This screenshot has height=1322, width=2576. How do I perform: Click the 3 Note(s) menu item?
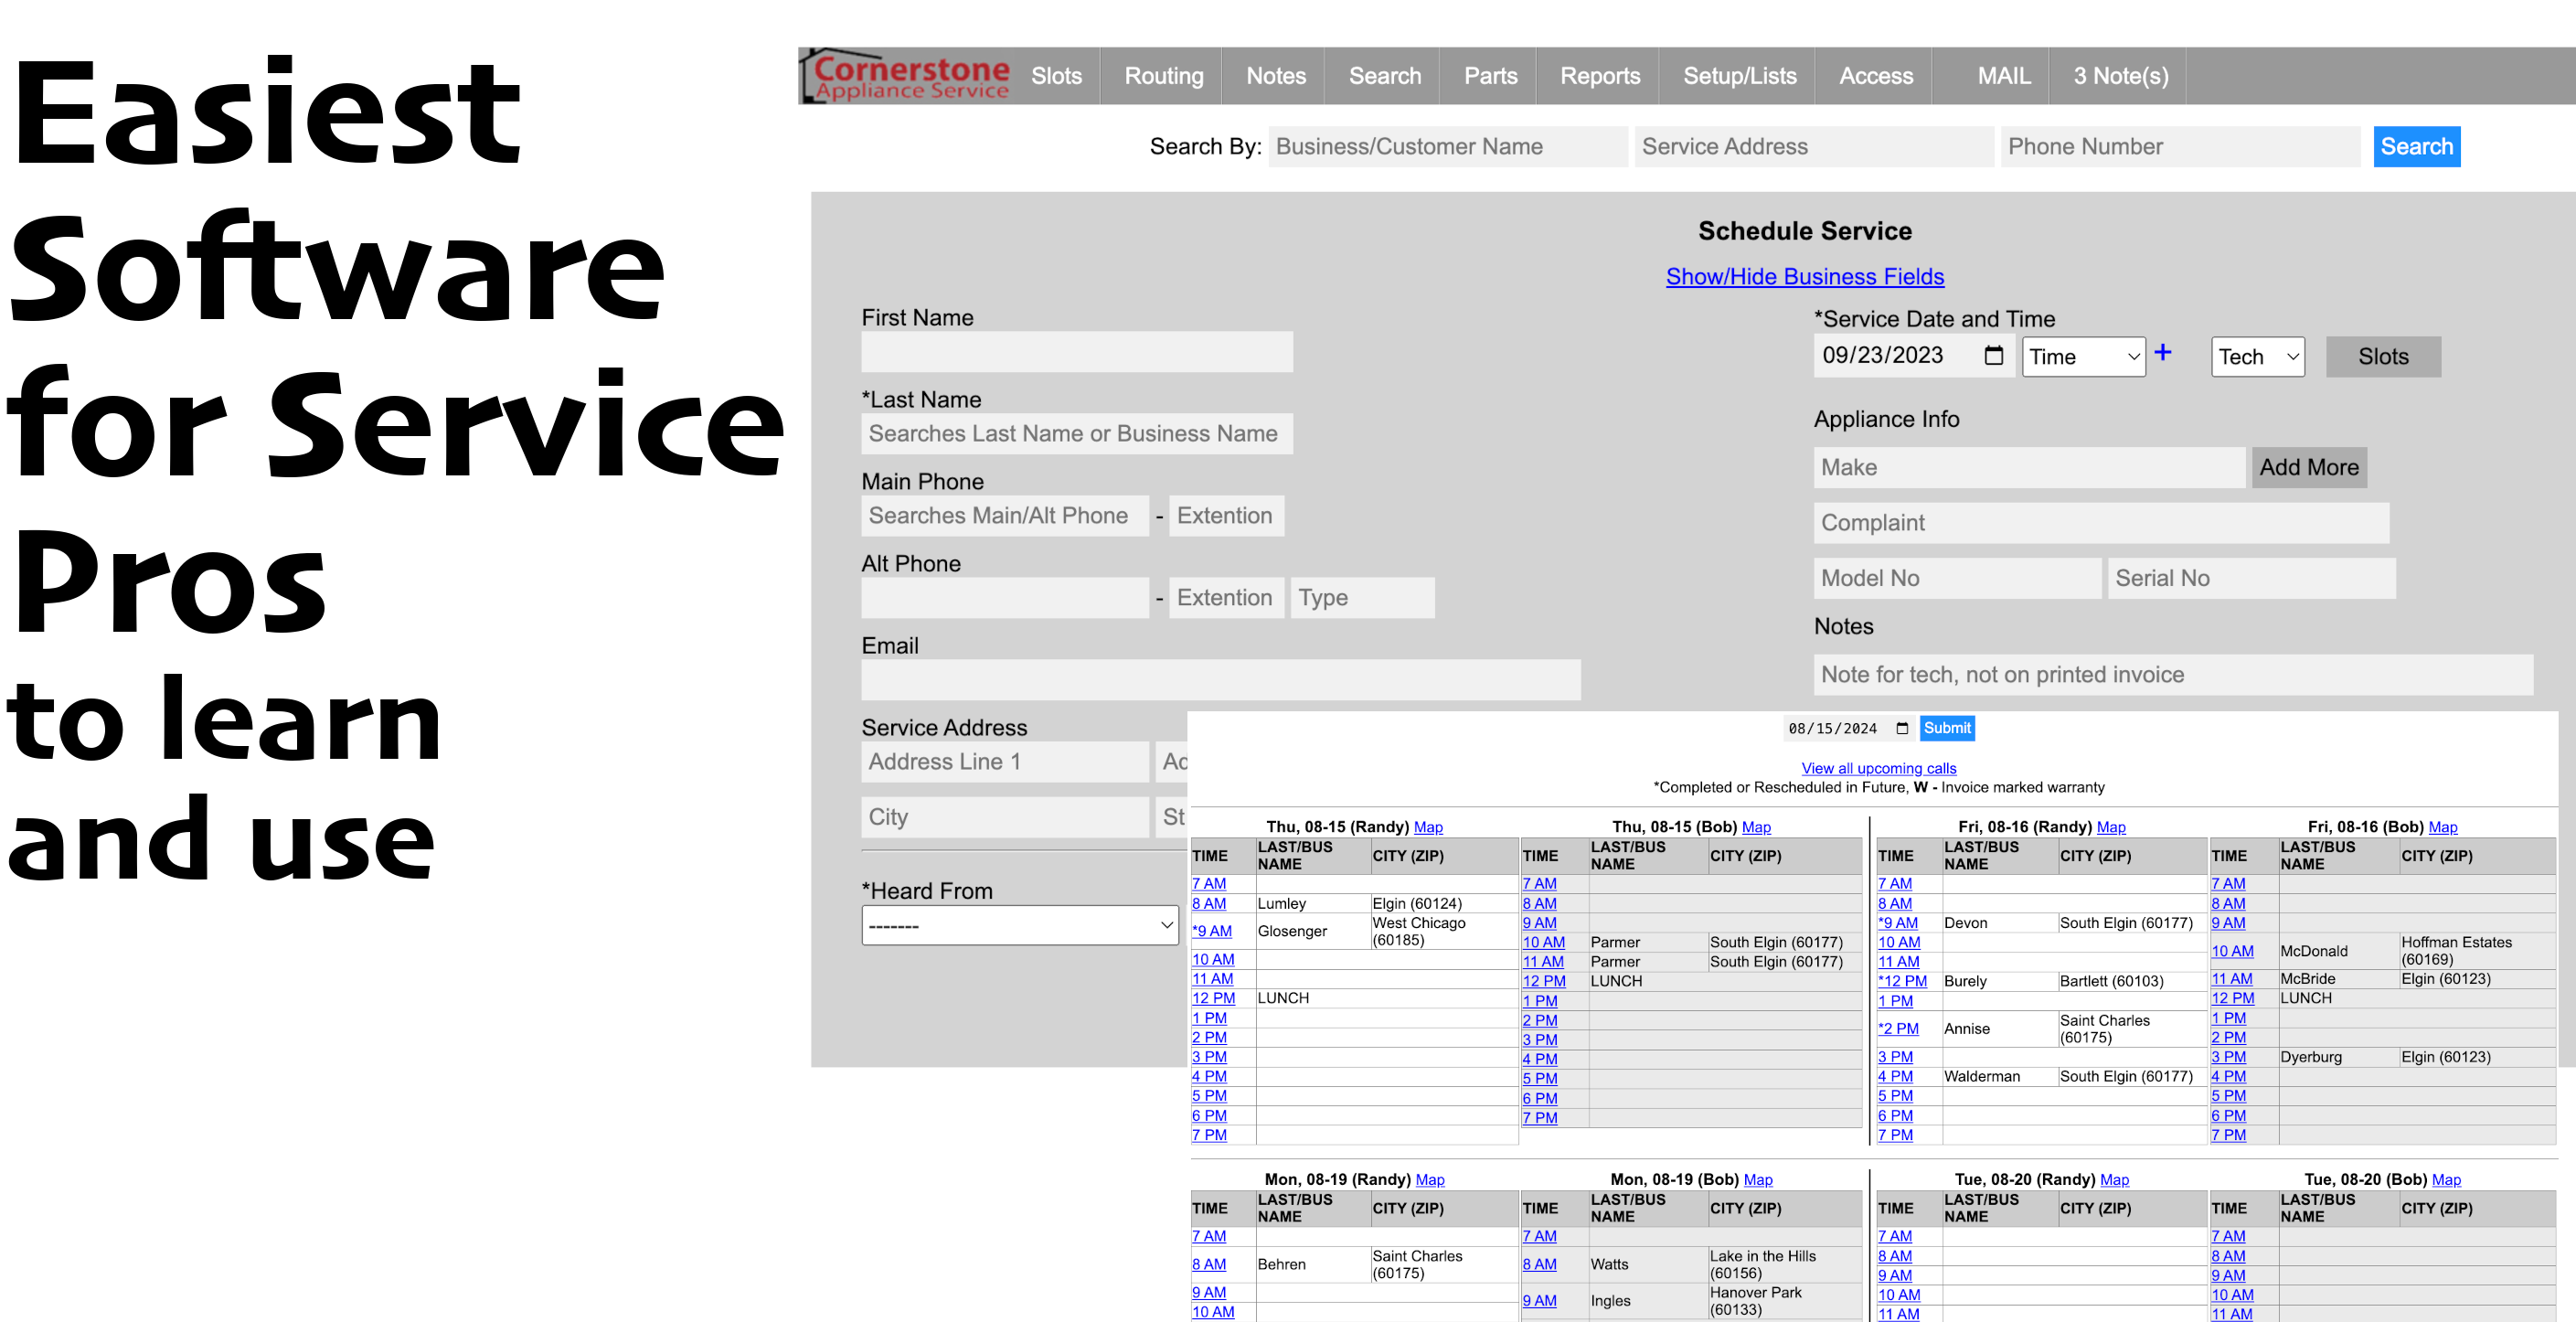(2120, 76)
